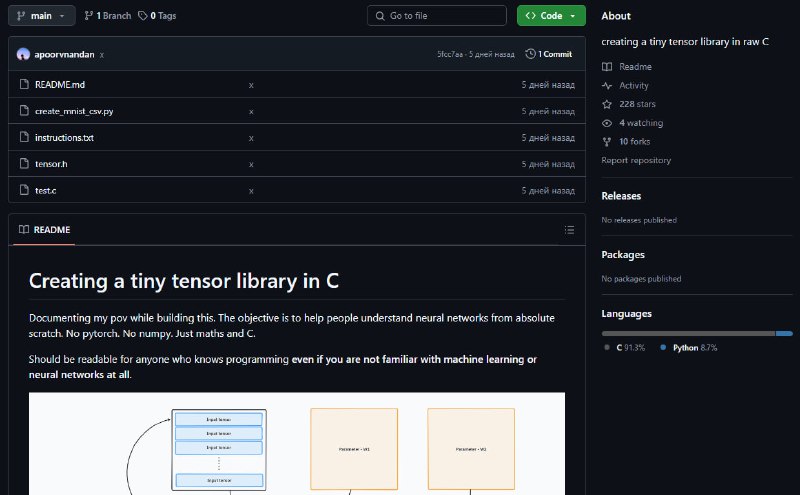Viewport: 800px width, 495px height.
Task: Click the Readme link in About
Action: [635, 67]
